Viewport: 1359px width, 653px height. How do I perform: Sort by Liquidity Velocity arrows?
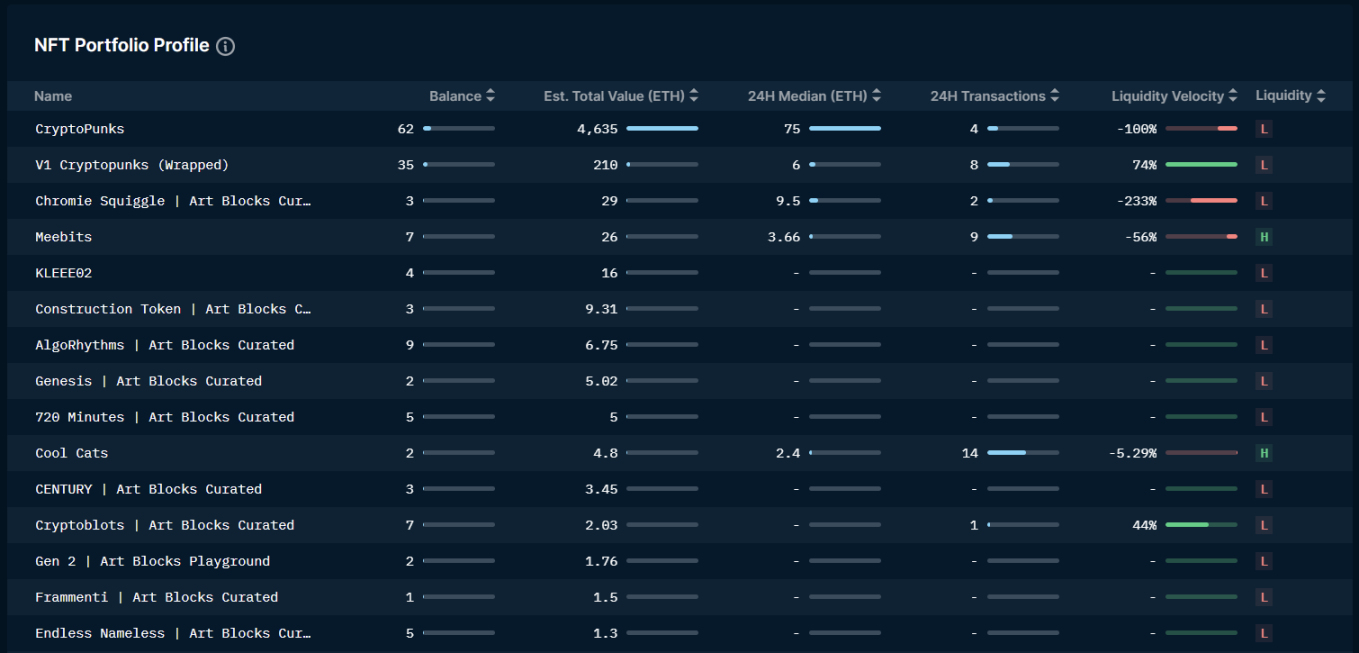1233,96
